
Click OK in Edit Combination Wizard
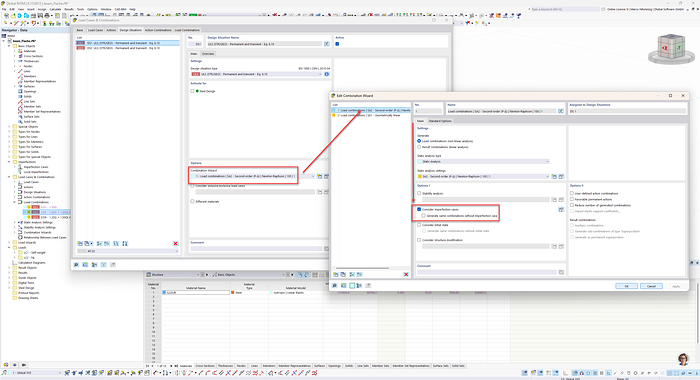coord(626,286)
